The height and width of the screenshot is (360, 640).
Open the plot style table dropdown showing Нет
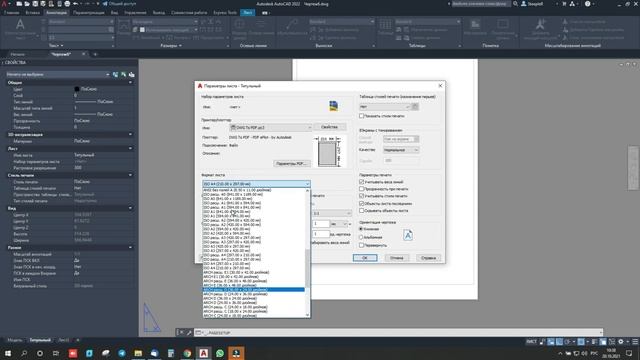(385, 107)
